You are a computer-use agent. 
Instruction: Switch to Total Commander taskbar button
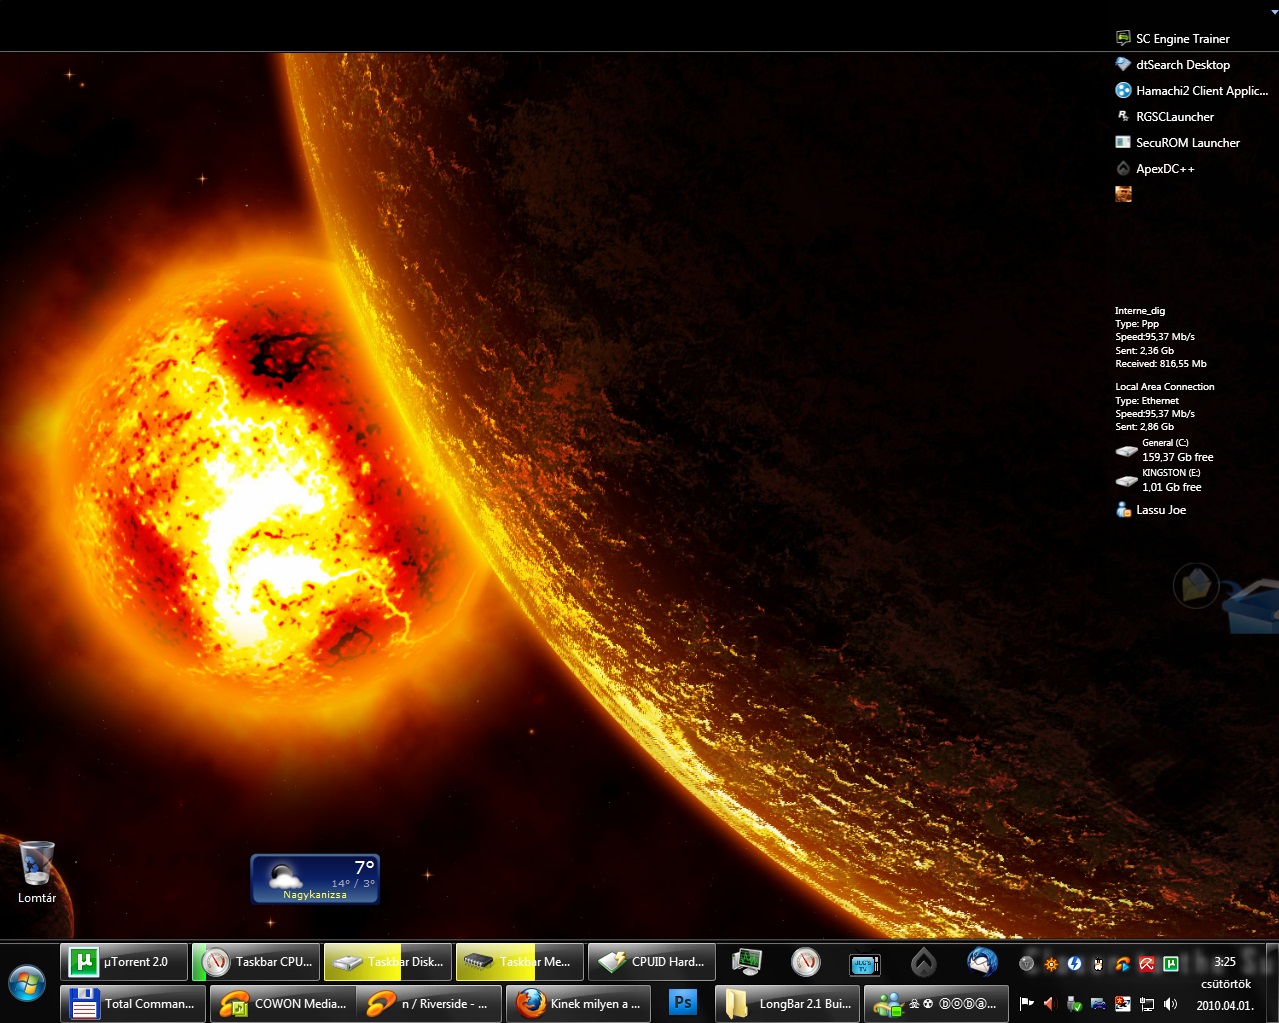[133, 1004]
